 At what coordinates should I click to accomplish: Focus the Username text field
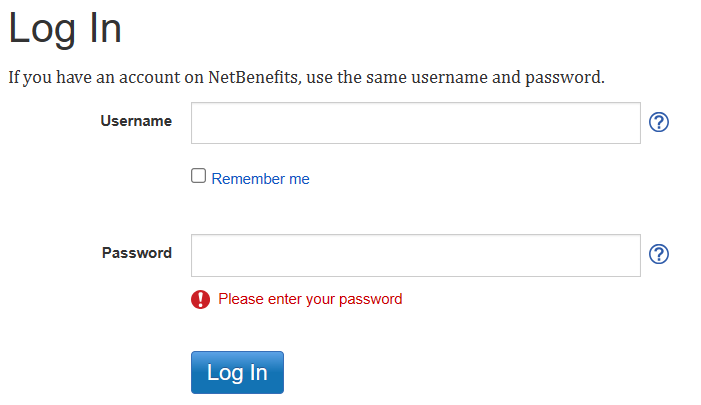[x=415, y=123]
